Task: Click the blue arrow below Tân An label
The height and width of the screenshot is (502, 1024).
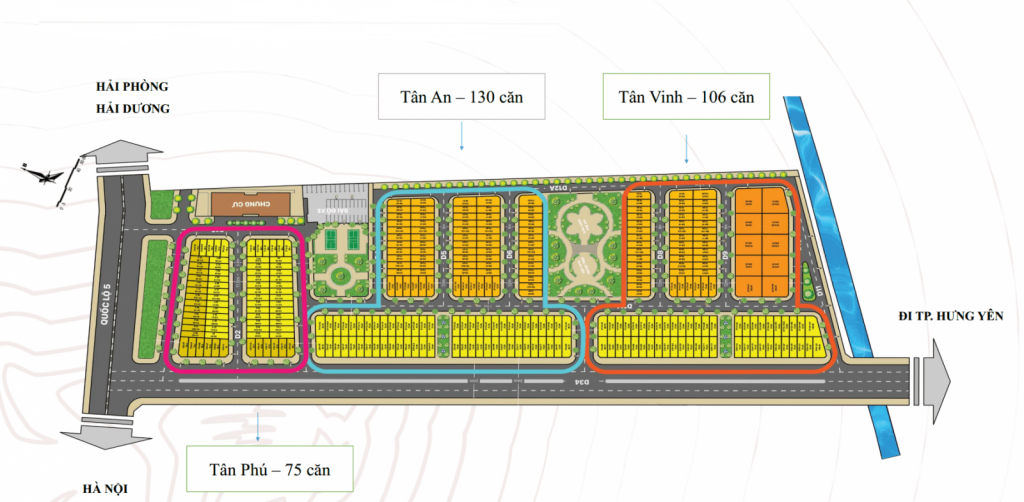Action: point(462,135)
